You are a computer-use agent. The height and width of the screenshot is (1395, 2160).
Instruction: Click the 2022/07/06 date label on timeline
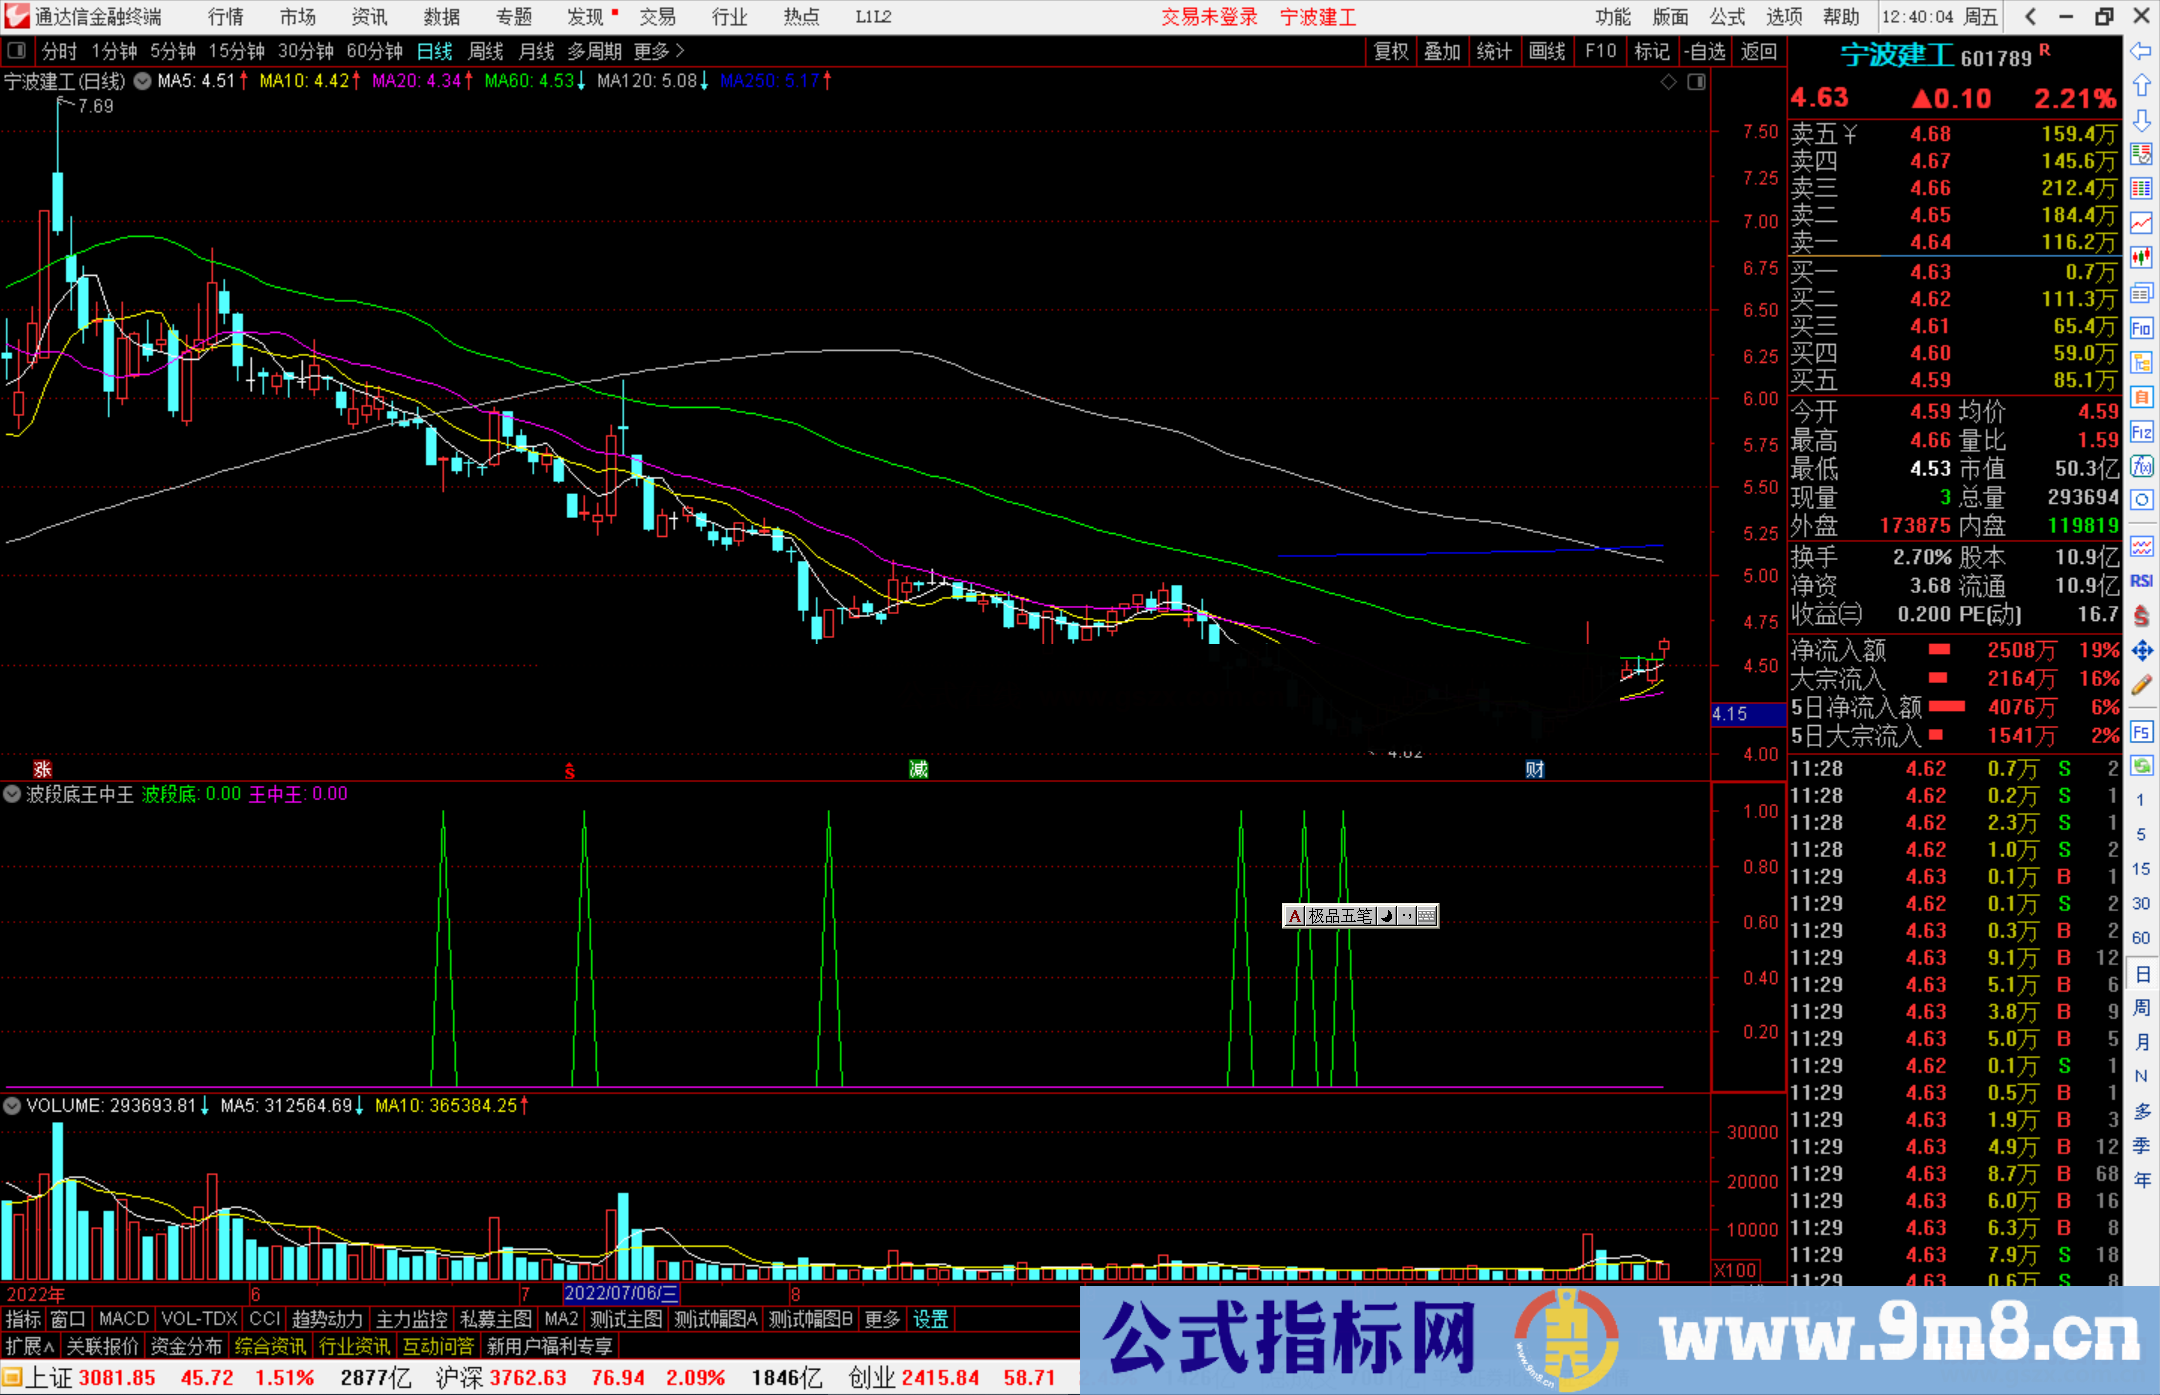point(621,1294)
